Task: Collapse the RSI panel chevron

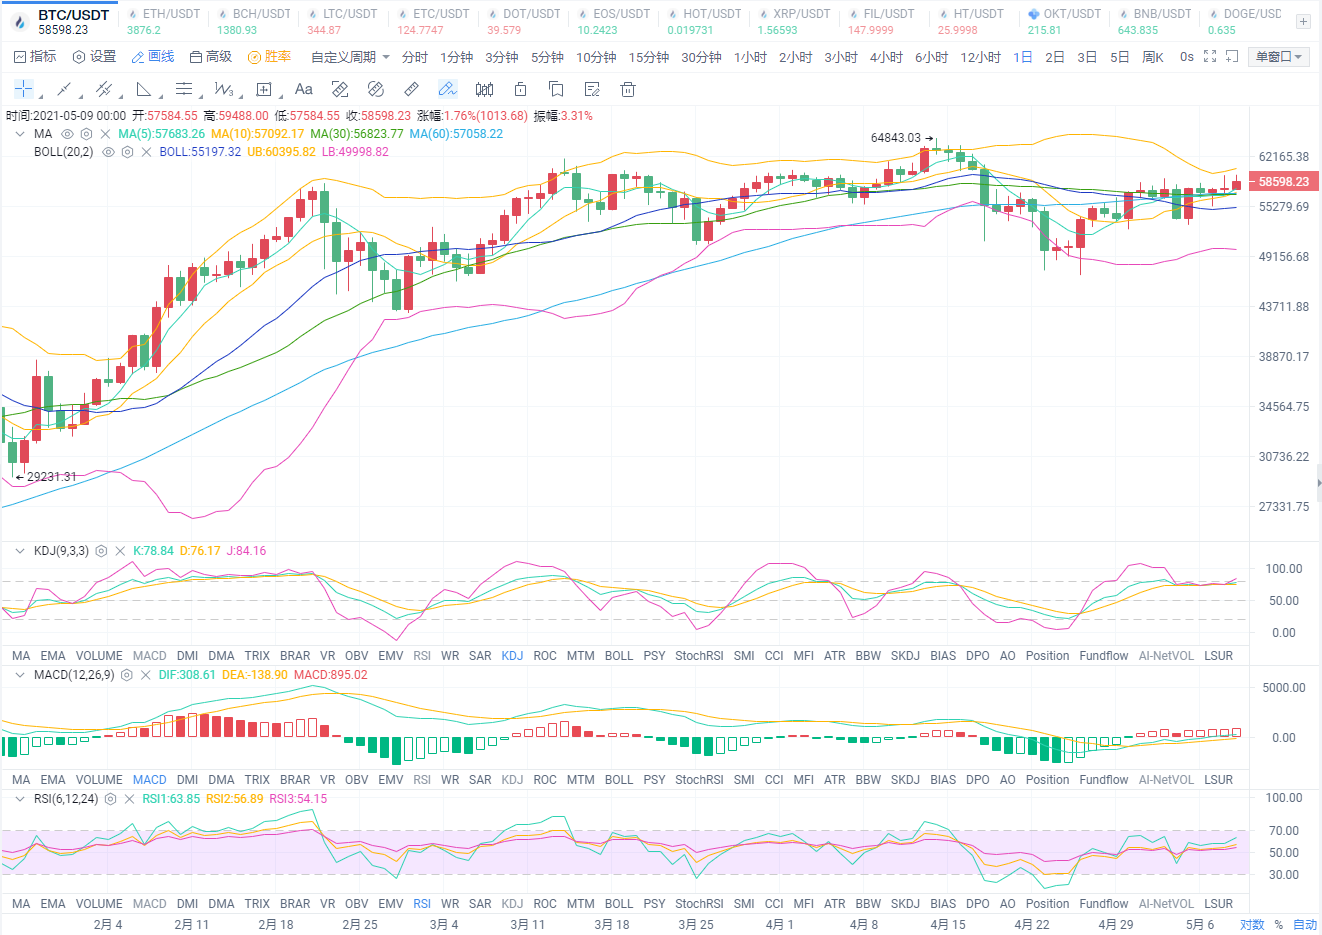Action: 19,799
